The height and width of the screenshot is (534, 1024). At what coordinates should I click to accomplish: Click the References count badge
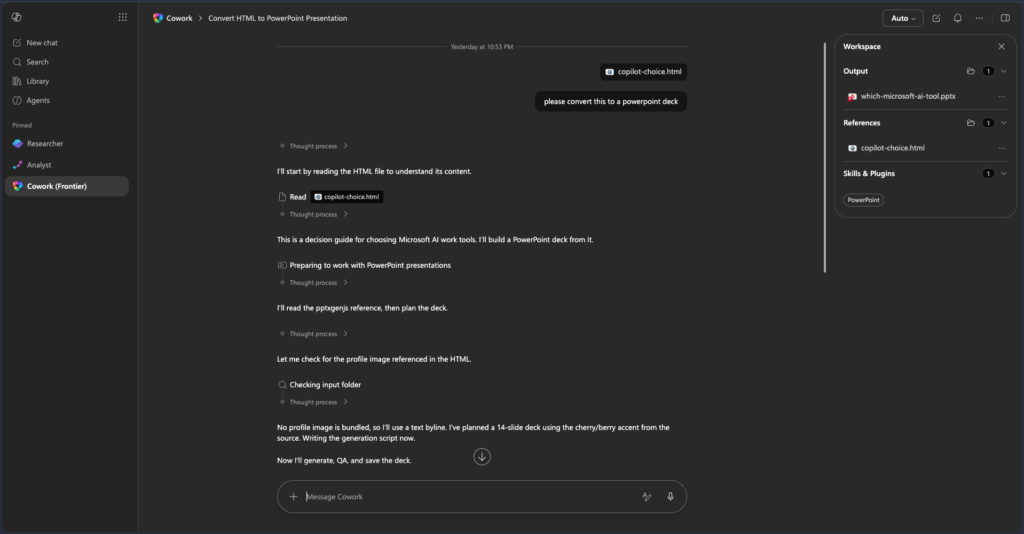(988, 123)
